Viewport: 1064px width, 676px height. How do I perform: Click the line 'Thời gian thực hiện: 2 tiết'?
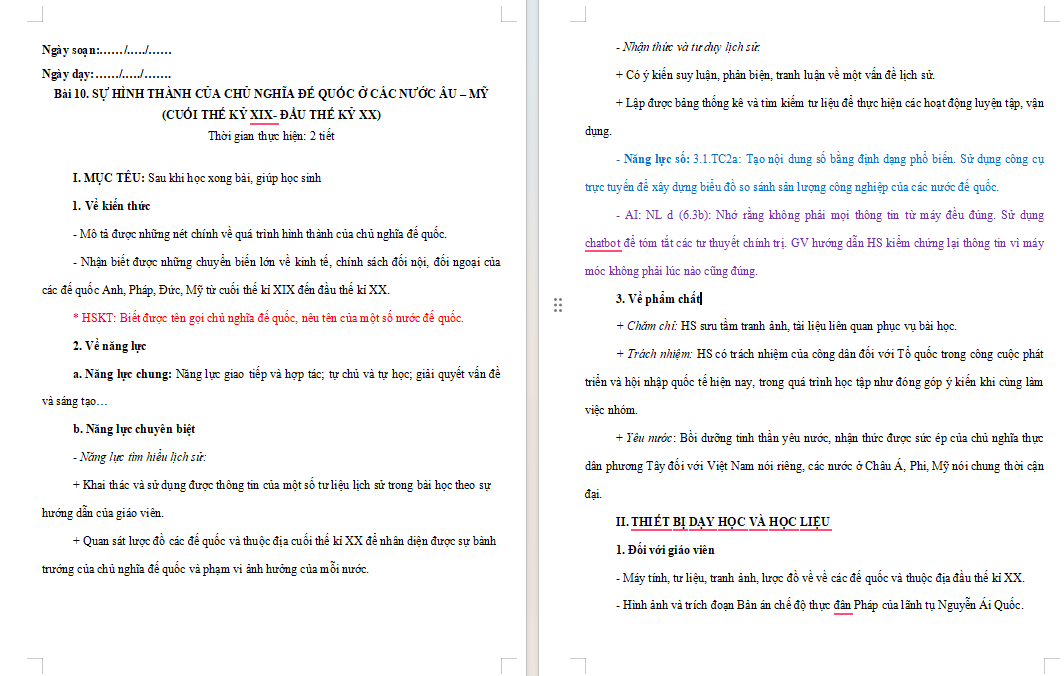[271, 136]
